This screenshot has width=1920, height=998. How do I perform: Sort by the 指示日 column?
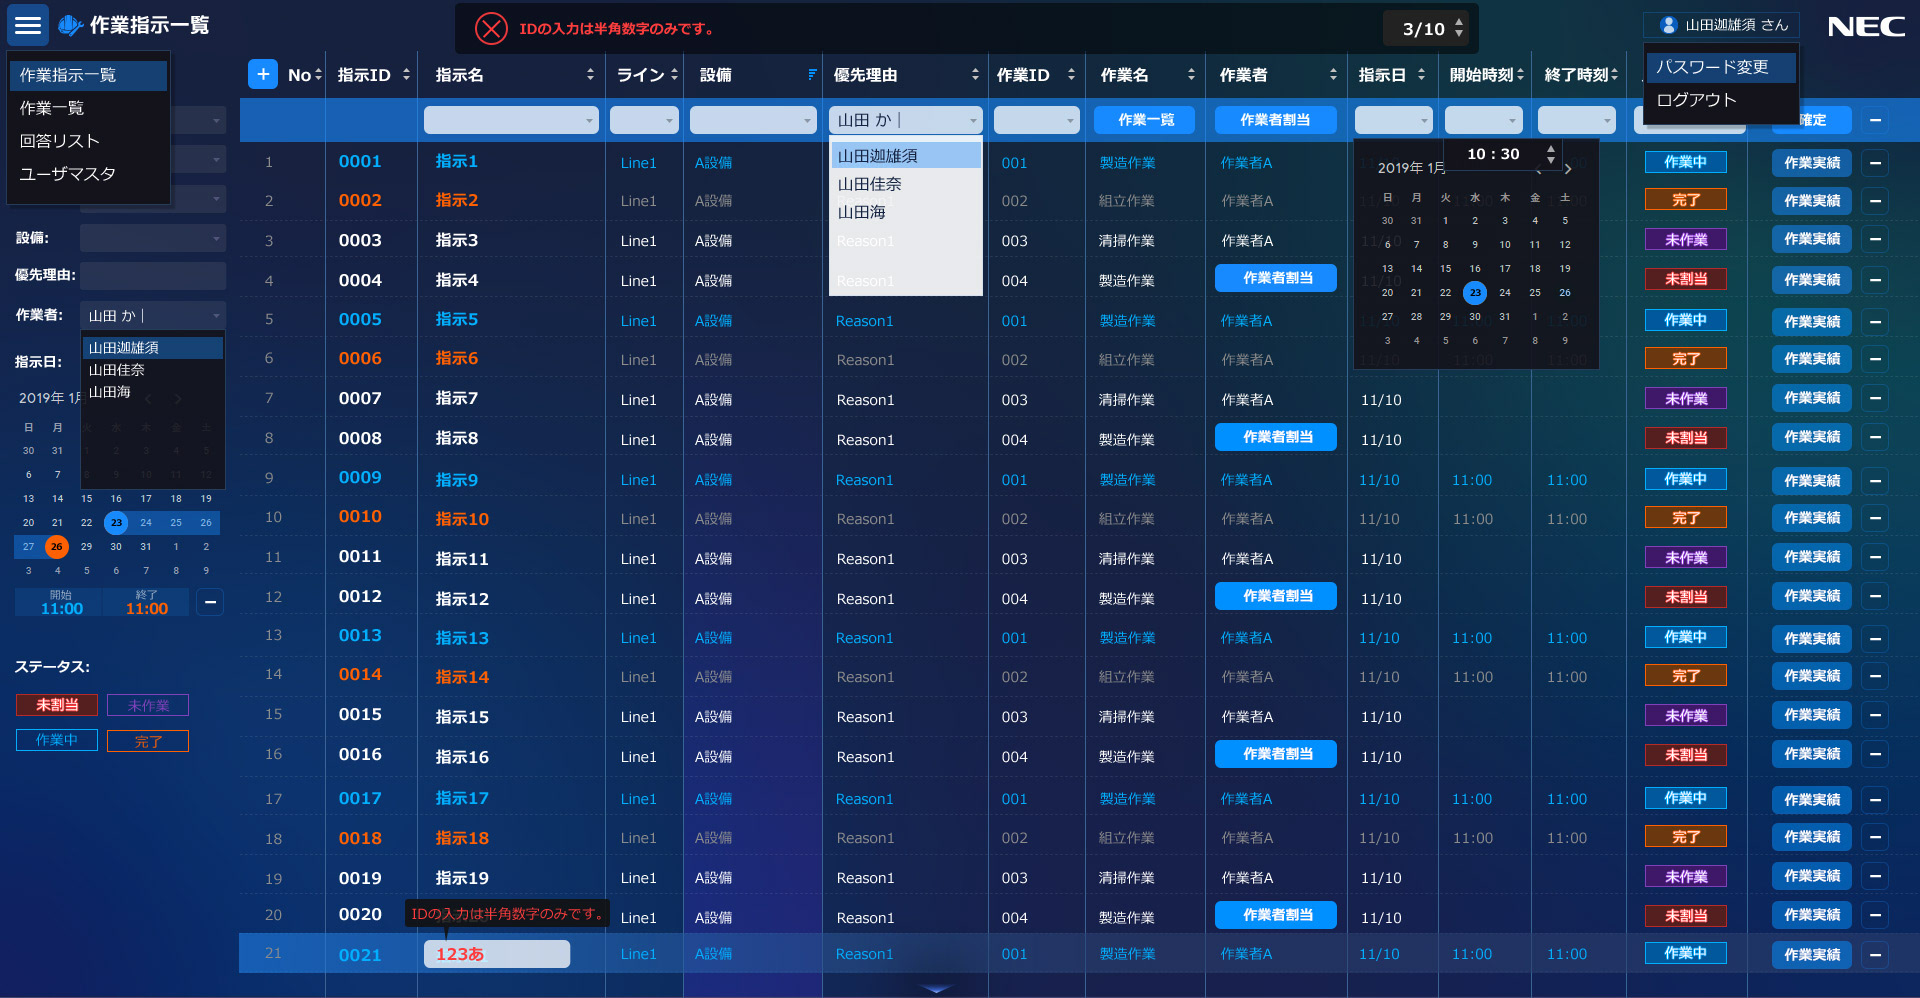tap(1421, 75)
